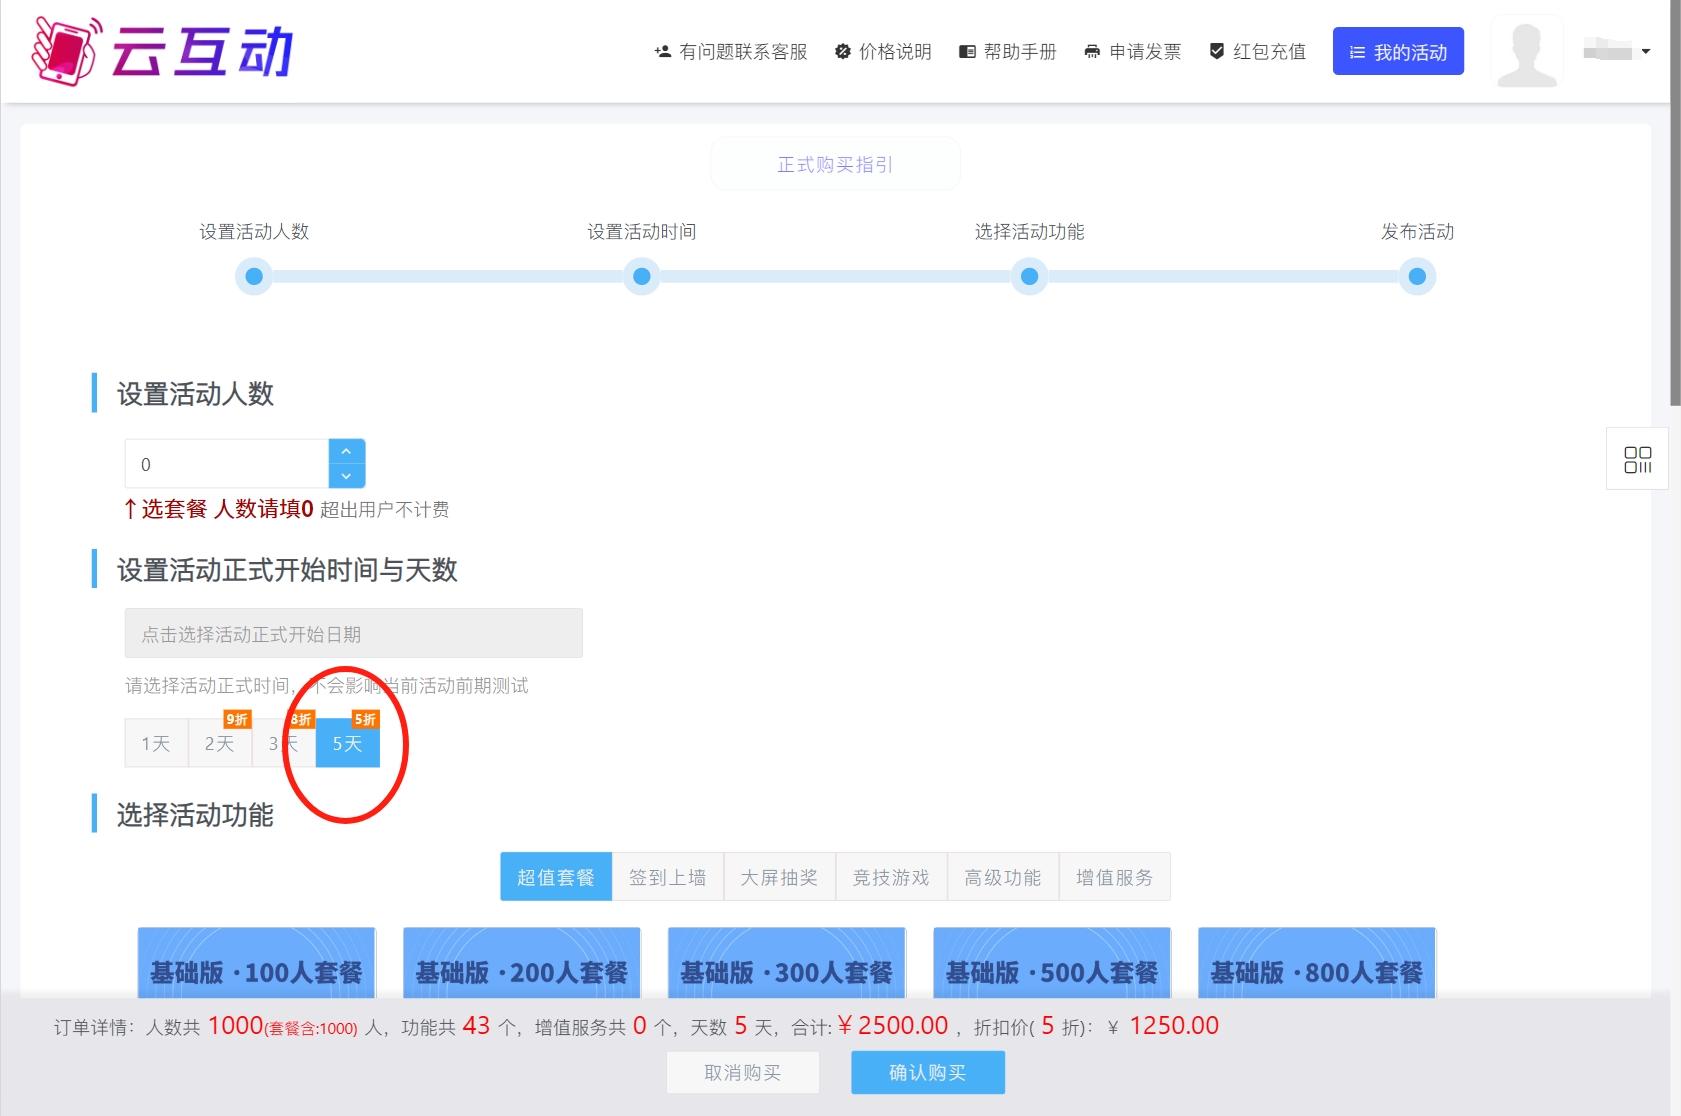This screenshot has height=1116, width=1681.
Task: Click the 选择活动功能 step dot
Action: tap(1029, 276)
